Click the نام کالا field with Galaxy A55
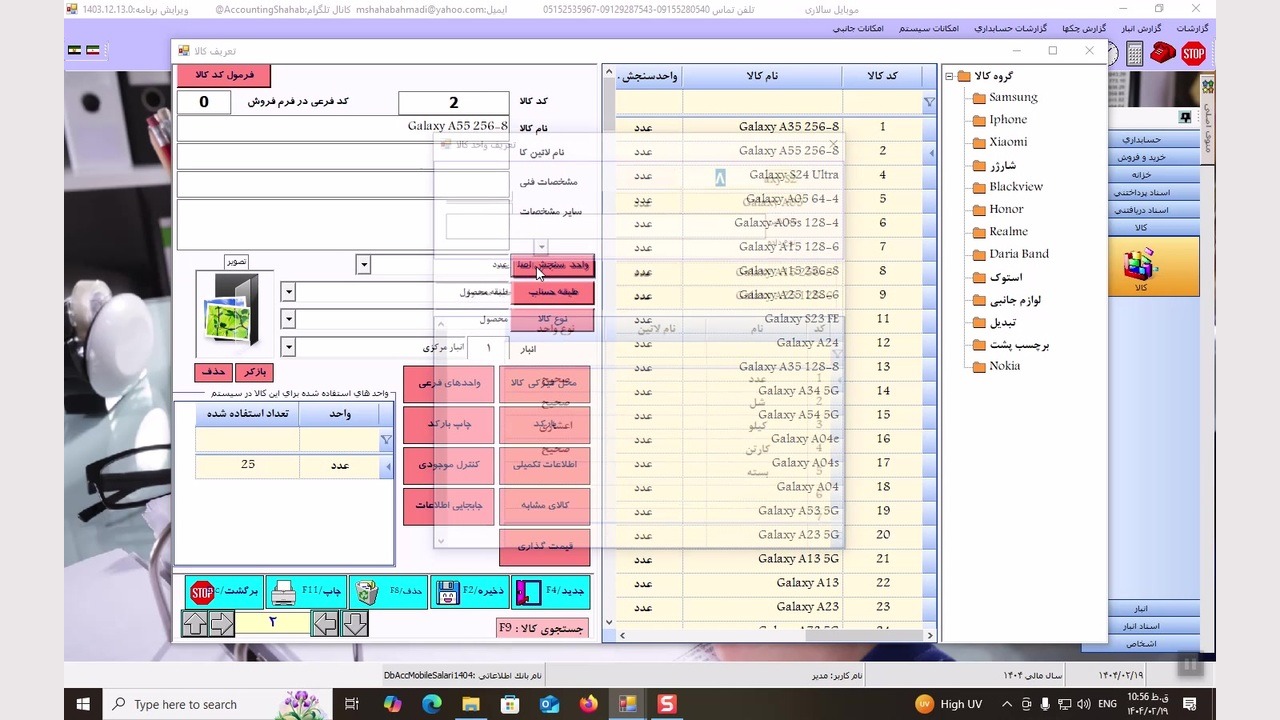 point(343,128)
